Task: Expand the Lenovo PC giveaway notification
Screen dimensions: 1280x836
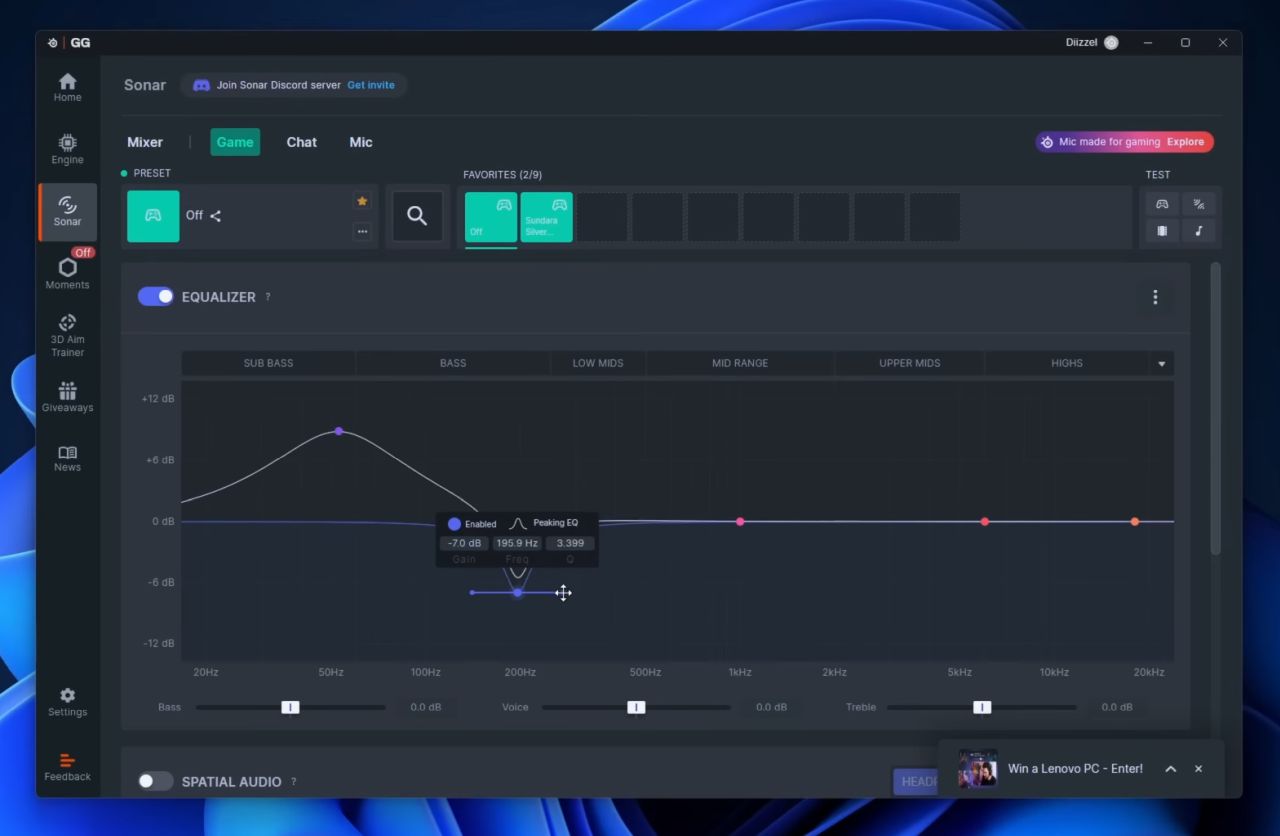Action: [1170, 769]
